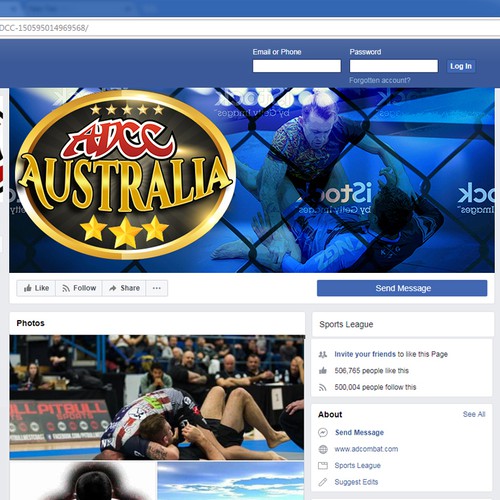This screenshot has width=500, height=500.
Task: Click the Messenger icon in About
Action: click(x=323, y=433)
